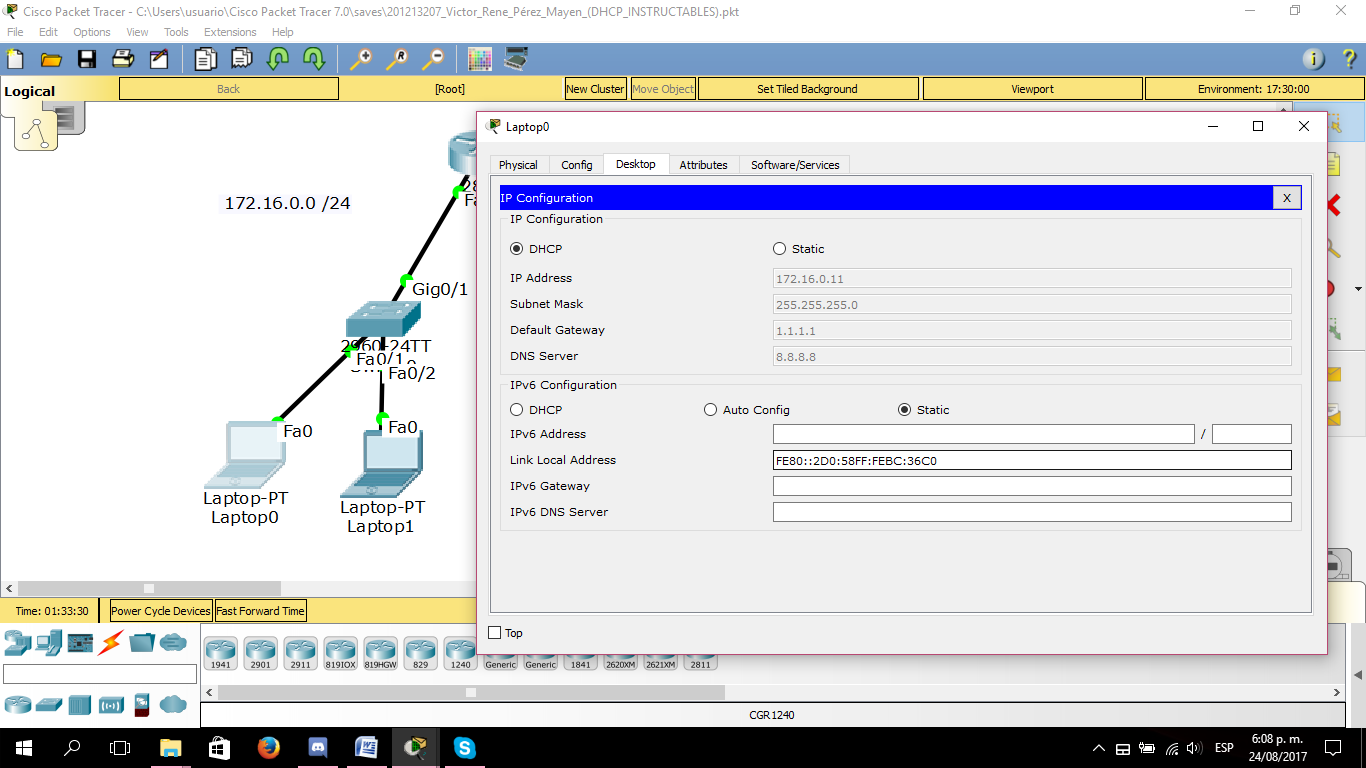Select the Zoom In magnifier tool
Viewport: 1366px width, 768px height.
point(361,59)
